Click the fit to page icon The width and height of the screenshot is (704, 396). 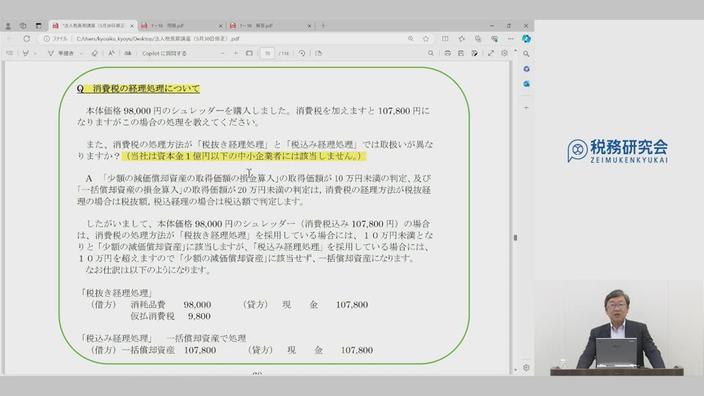pyautogui.click(x=249, y=53)
